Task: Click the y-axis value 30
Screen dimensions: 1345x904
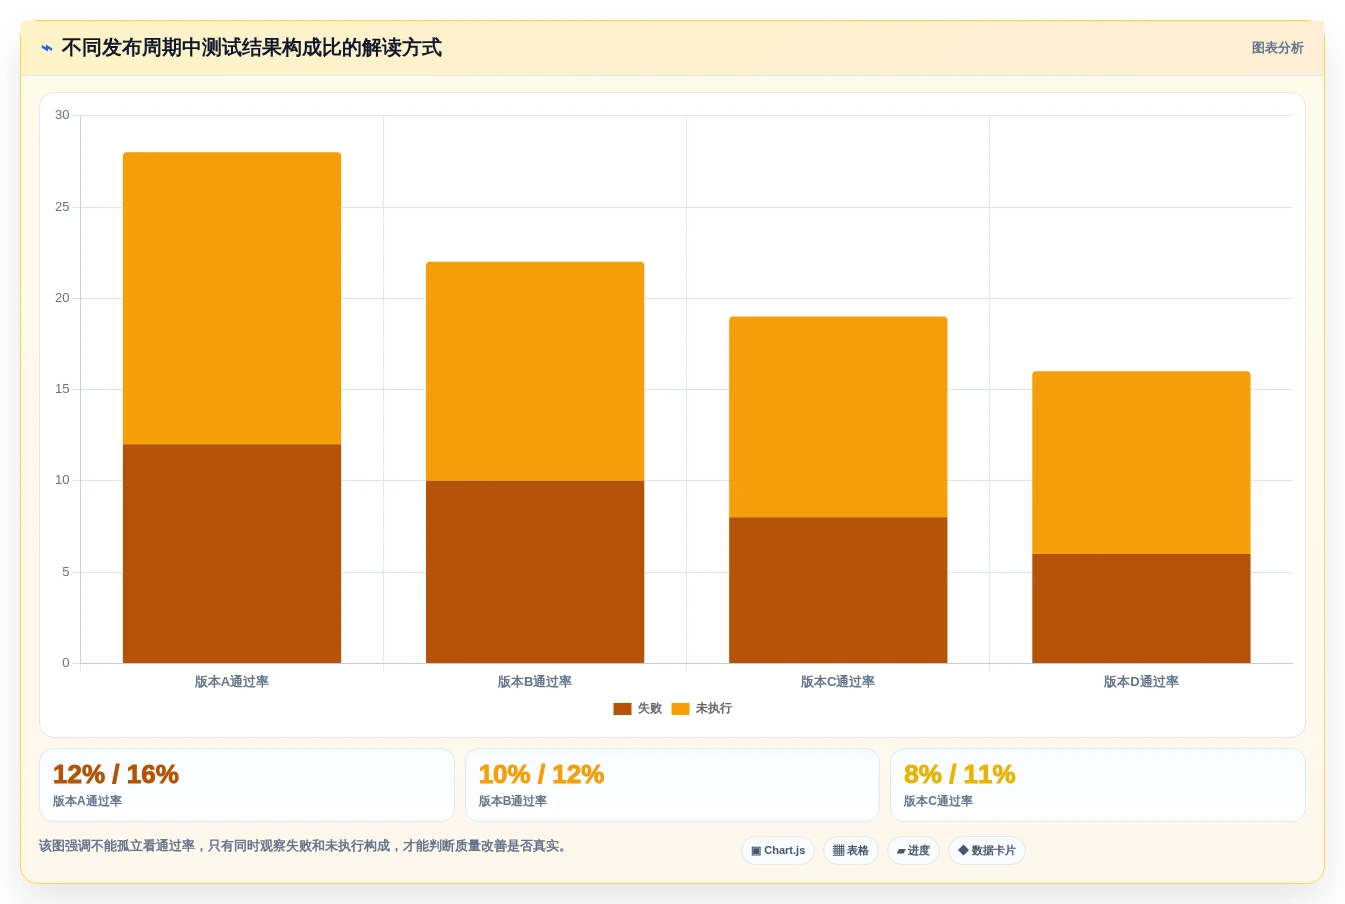Action: tap(62, 115)
